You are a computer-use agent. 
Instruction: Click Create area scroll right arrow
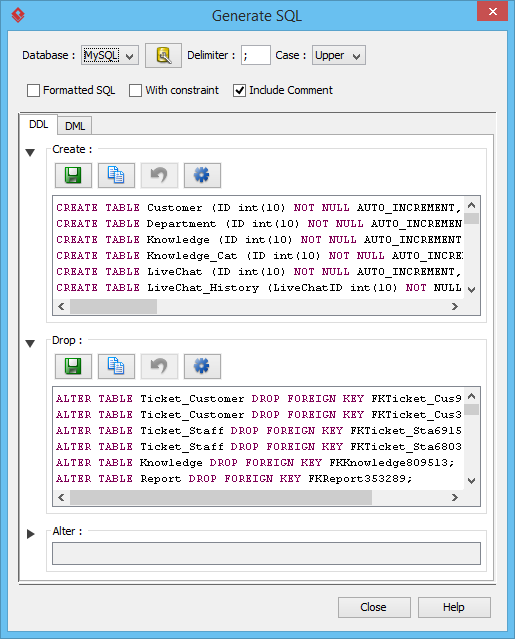point(455,306)
